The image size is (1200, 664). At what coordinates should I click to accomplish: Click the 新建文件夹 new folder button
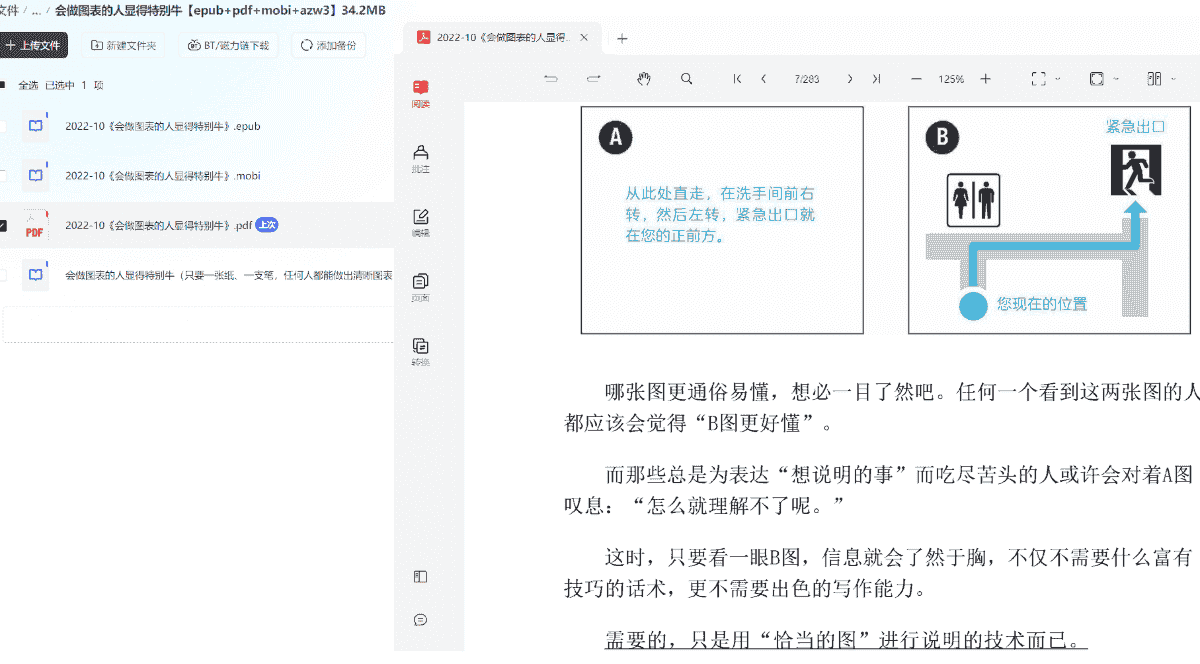[123, 45]
